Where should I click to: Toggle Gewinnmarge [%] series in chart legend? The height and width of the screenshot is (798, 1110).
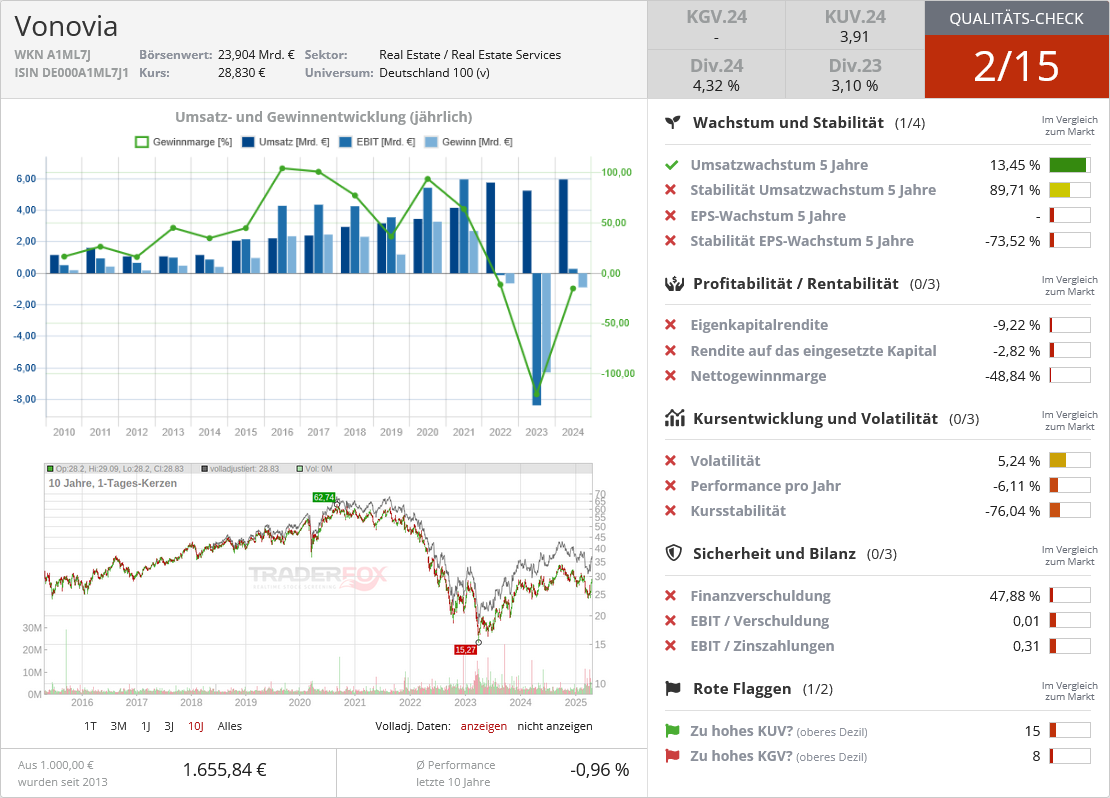[x=183, y=142]
